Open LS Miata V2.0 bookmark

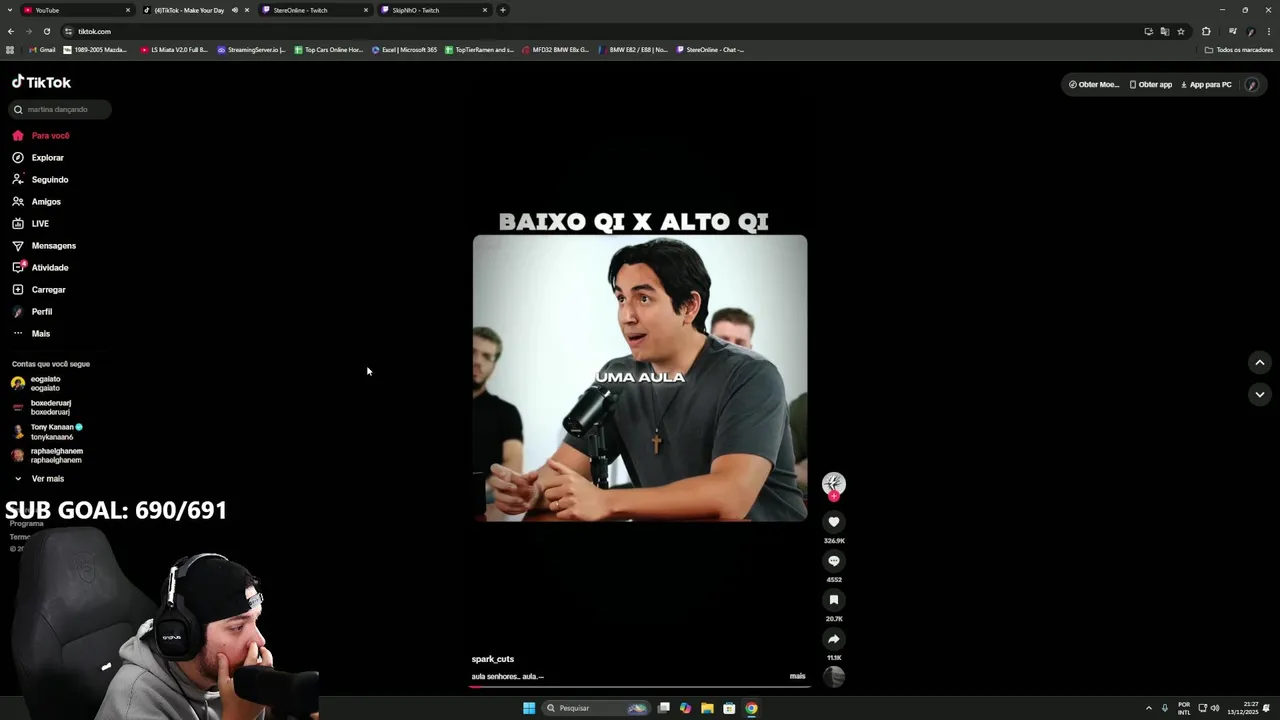tap(174, 50)
